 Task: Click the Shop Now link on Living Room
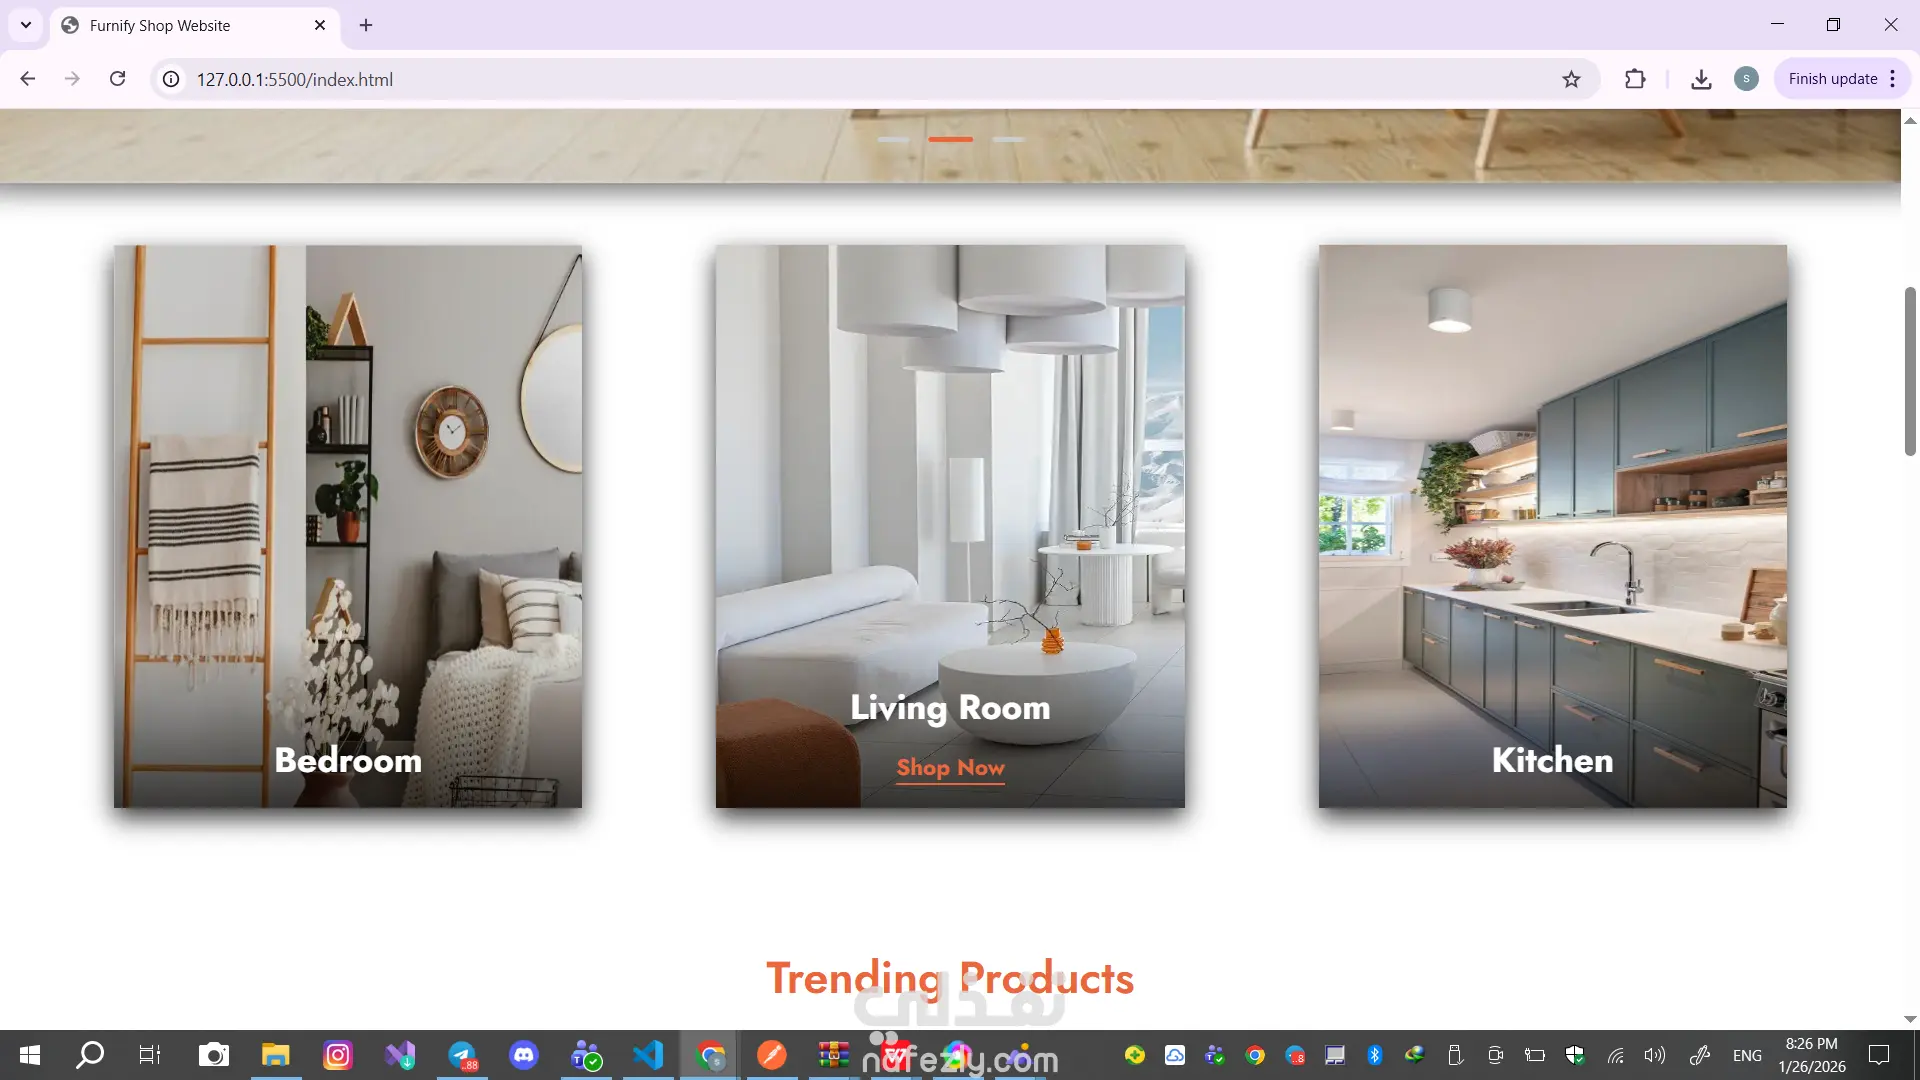click(950, 768)
